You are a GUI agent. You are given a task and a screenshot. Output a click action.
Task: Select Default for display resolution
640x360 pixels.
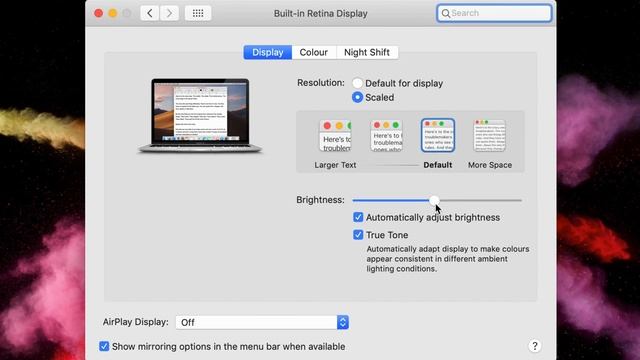coord(357,83)
